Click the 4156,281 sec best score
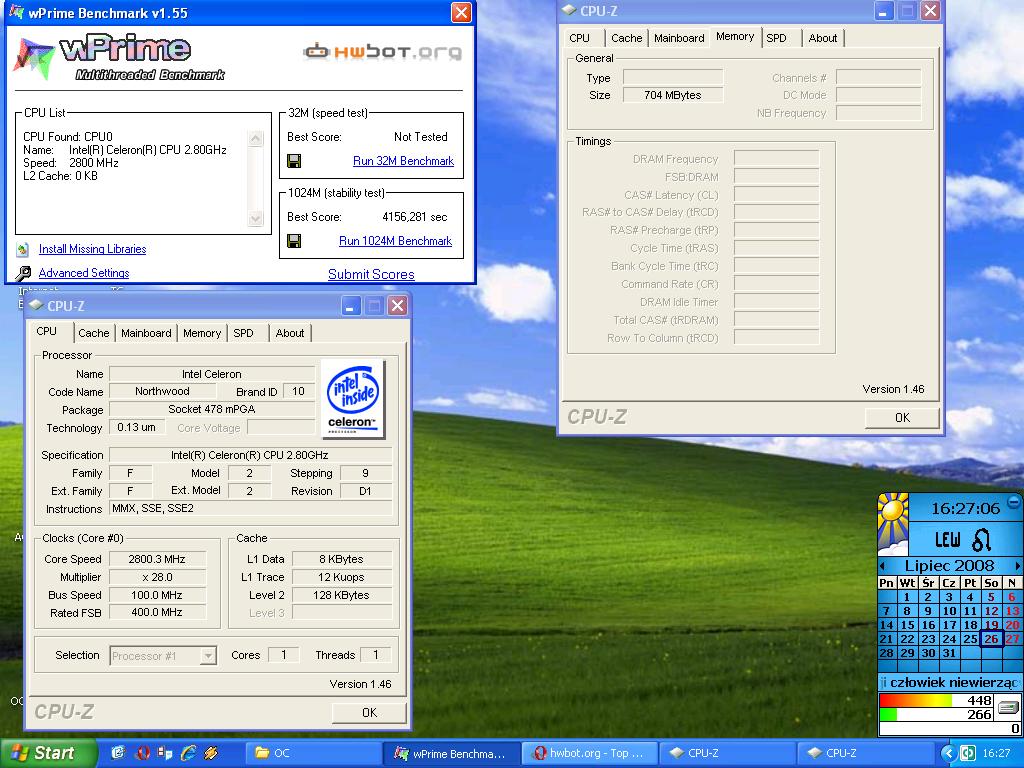Screen dimensions: 1024x768 (415, 217)
